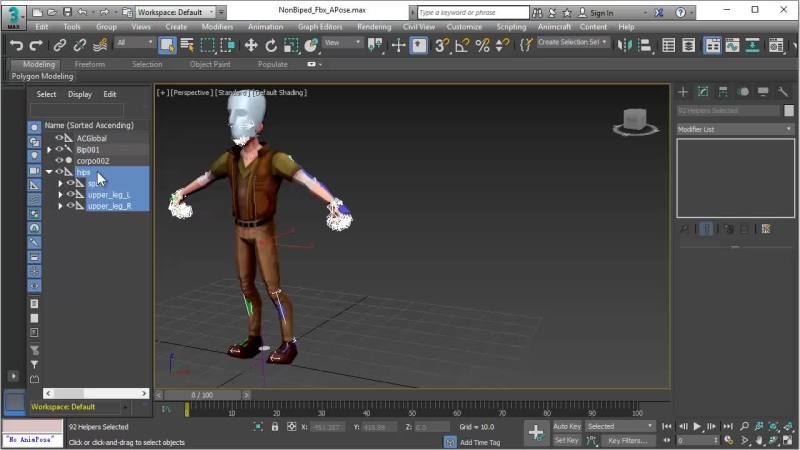Hide the corpo002 object using eye icon
800x450 pixels.
click(x=58, y=160)
